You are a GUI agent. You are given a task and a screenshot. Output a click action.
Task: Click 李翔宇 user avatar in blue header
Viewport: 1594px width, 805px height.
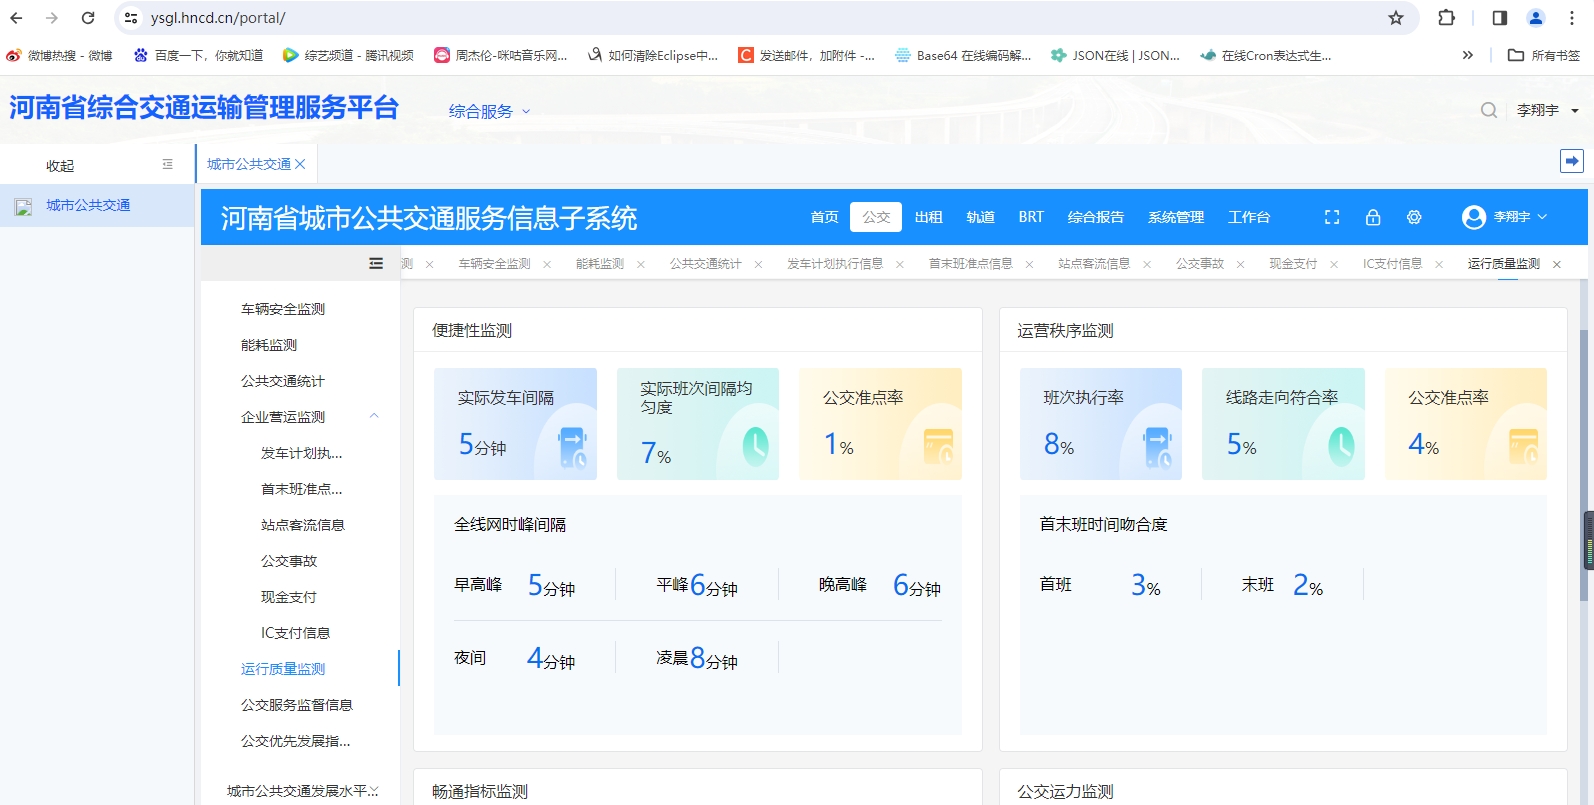1473,217
